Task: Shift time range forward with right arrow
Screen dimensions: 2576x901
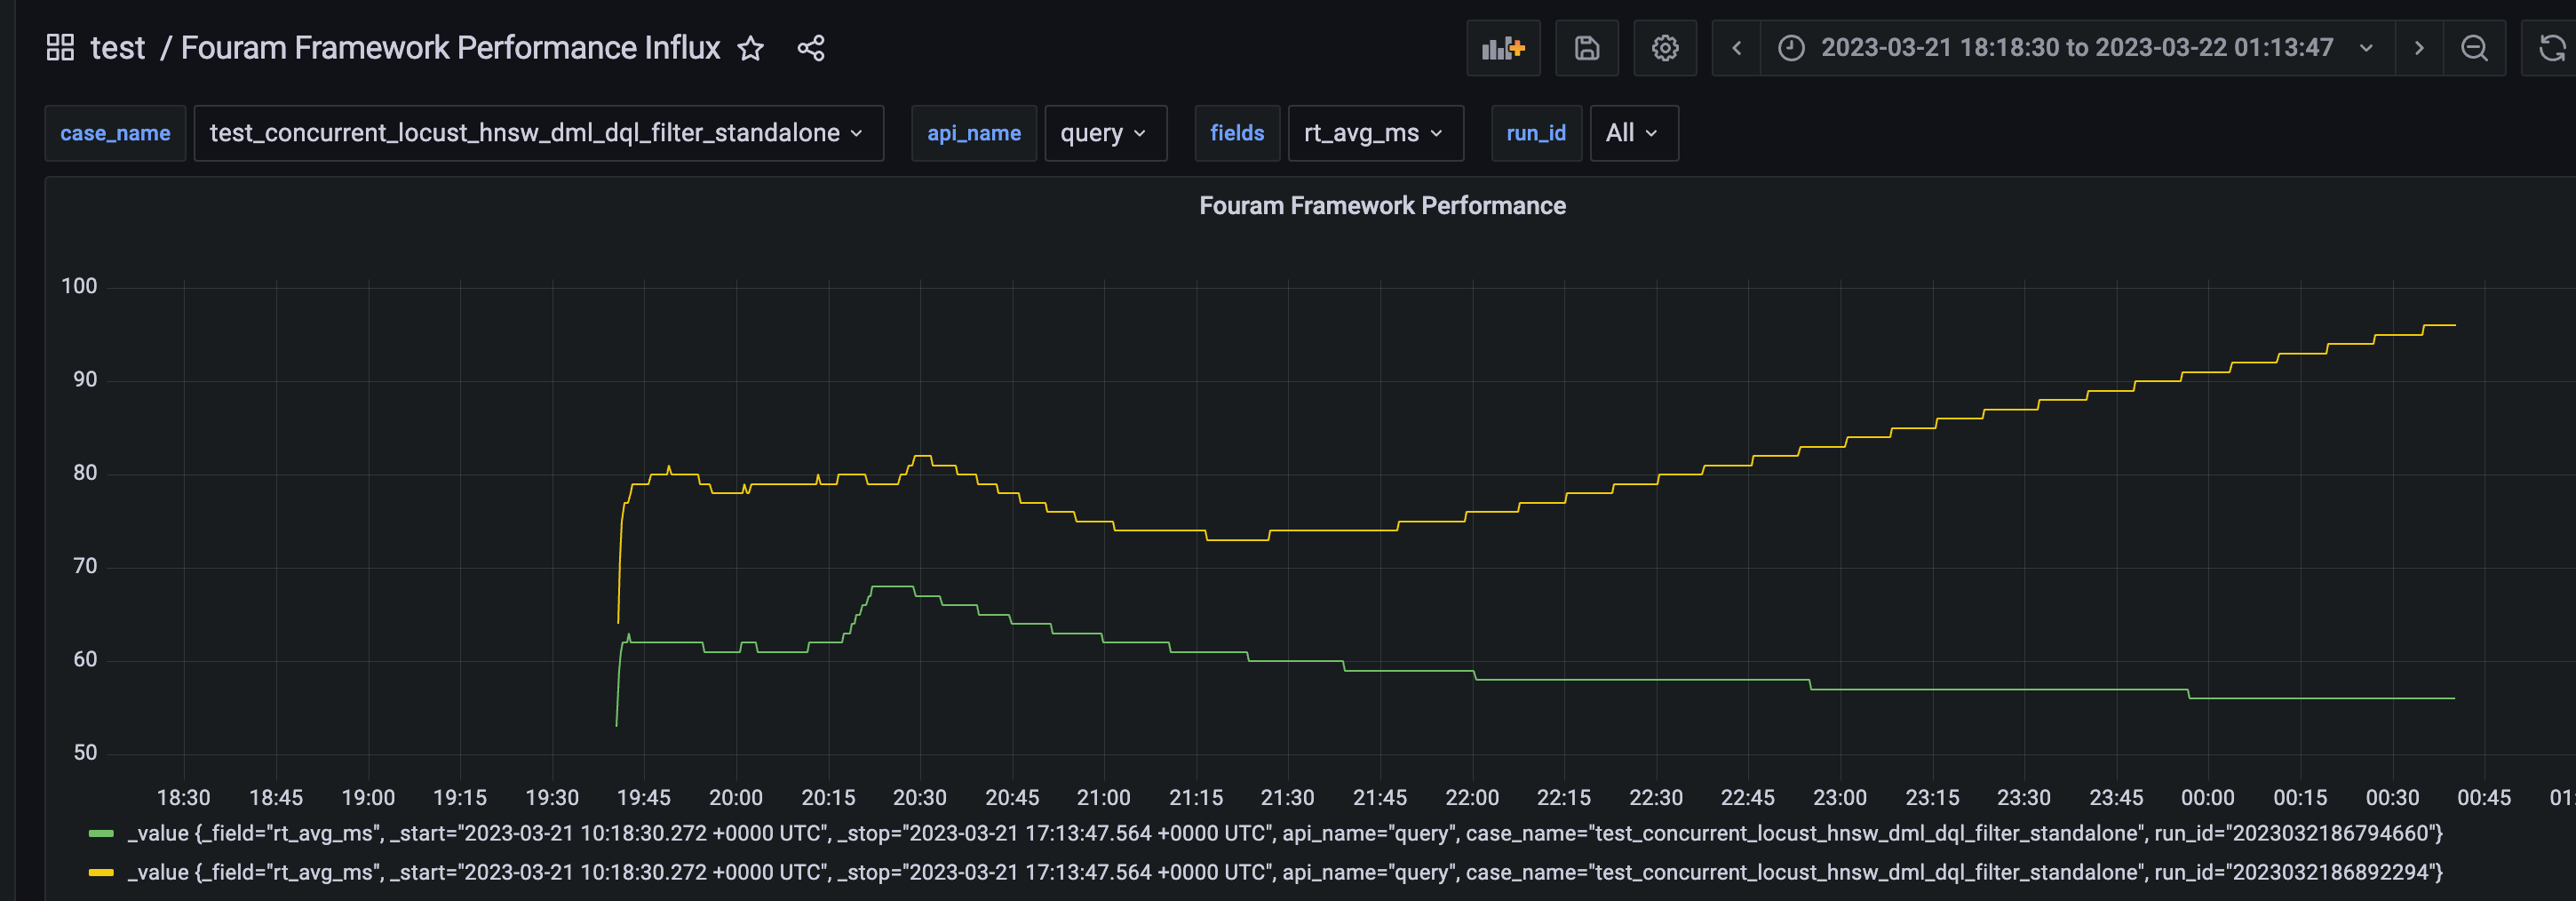Action: click(2418, 47)
